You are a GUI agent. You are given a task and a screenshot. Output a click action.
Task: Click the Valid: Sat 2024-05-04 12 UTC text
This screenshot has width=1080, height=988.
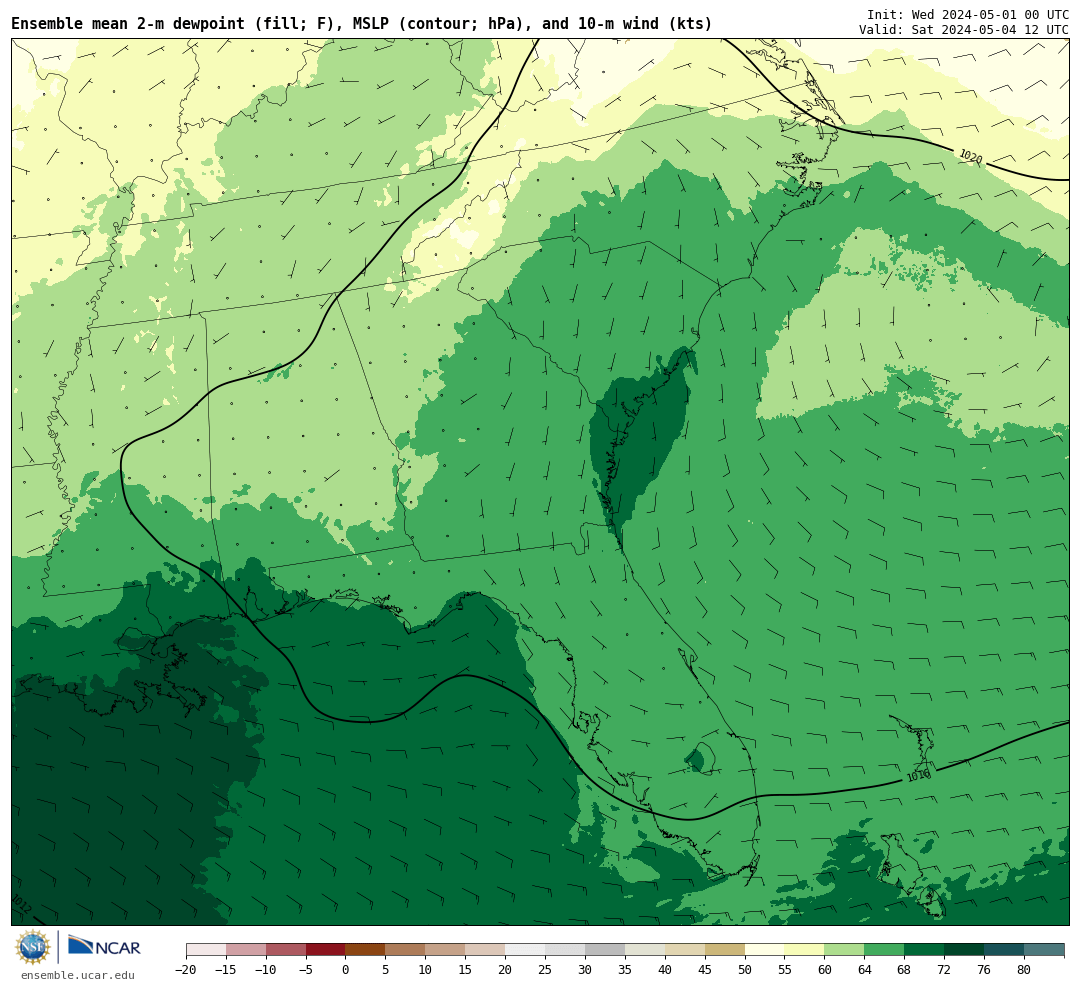[x=964, y=30]
